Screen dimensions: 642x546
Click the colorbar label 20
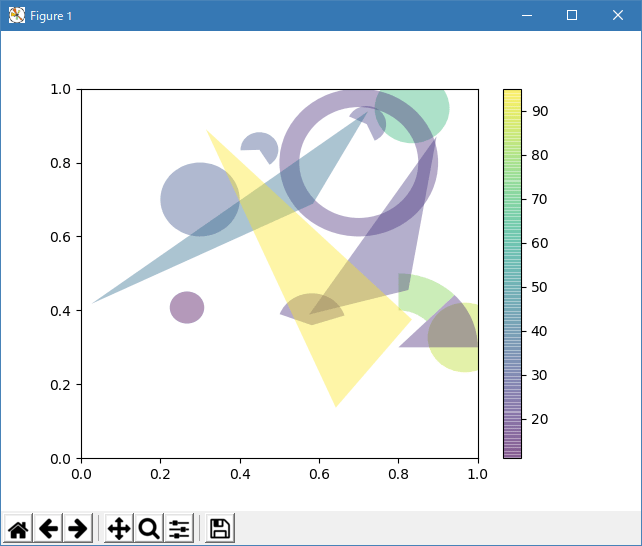click(540, 419)
